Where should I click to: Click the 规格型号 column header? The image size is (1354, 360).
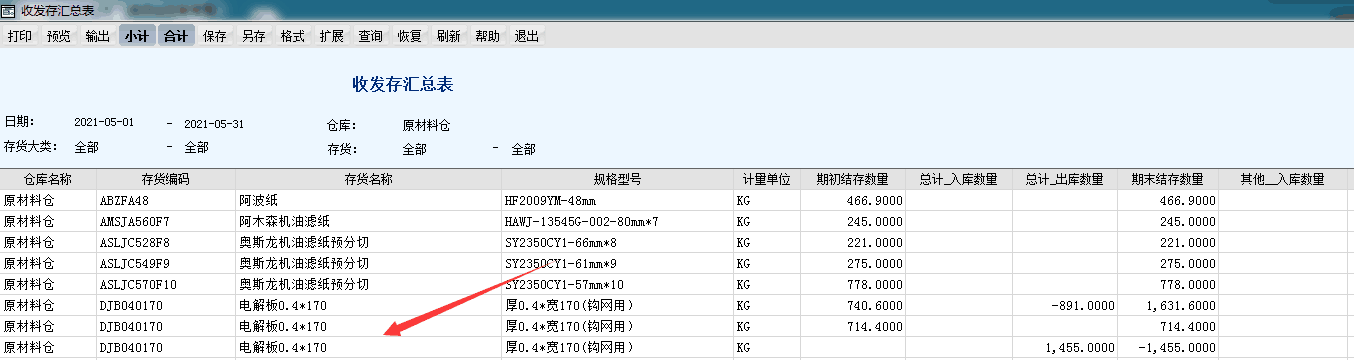[x=617, y=180]
